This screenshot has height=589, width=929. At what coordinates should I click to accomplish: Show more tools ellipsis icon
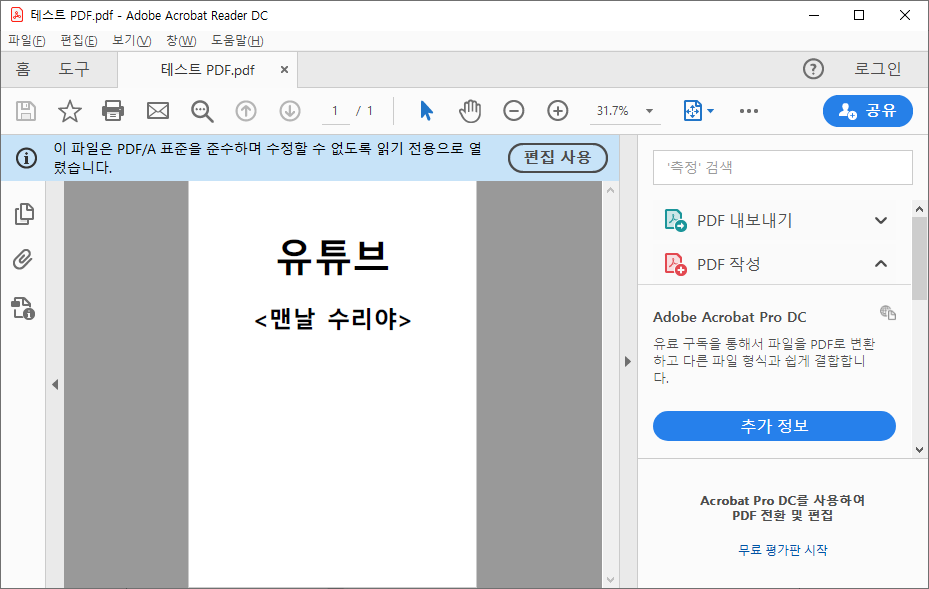tap(749, 111)
